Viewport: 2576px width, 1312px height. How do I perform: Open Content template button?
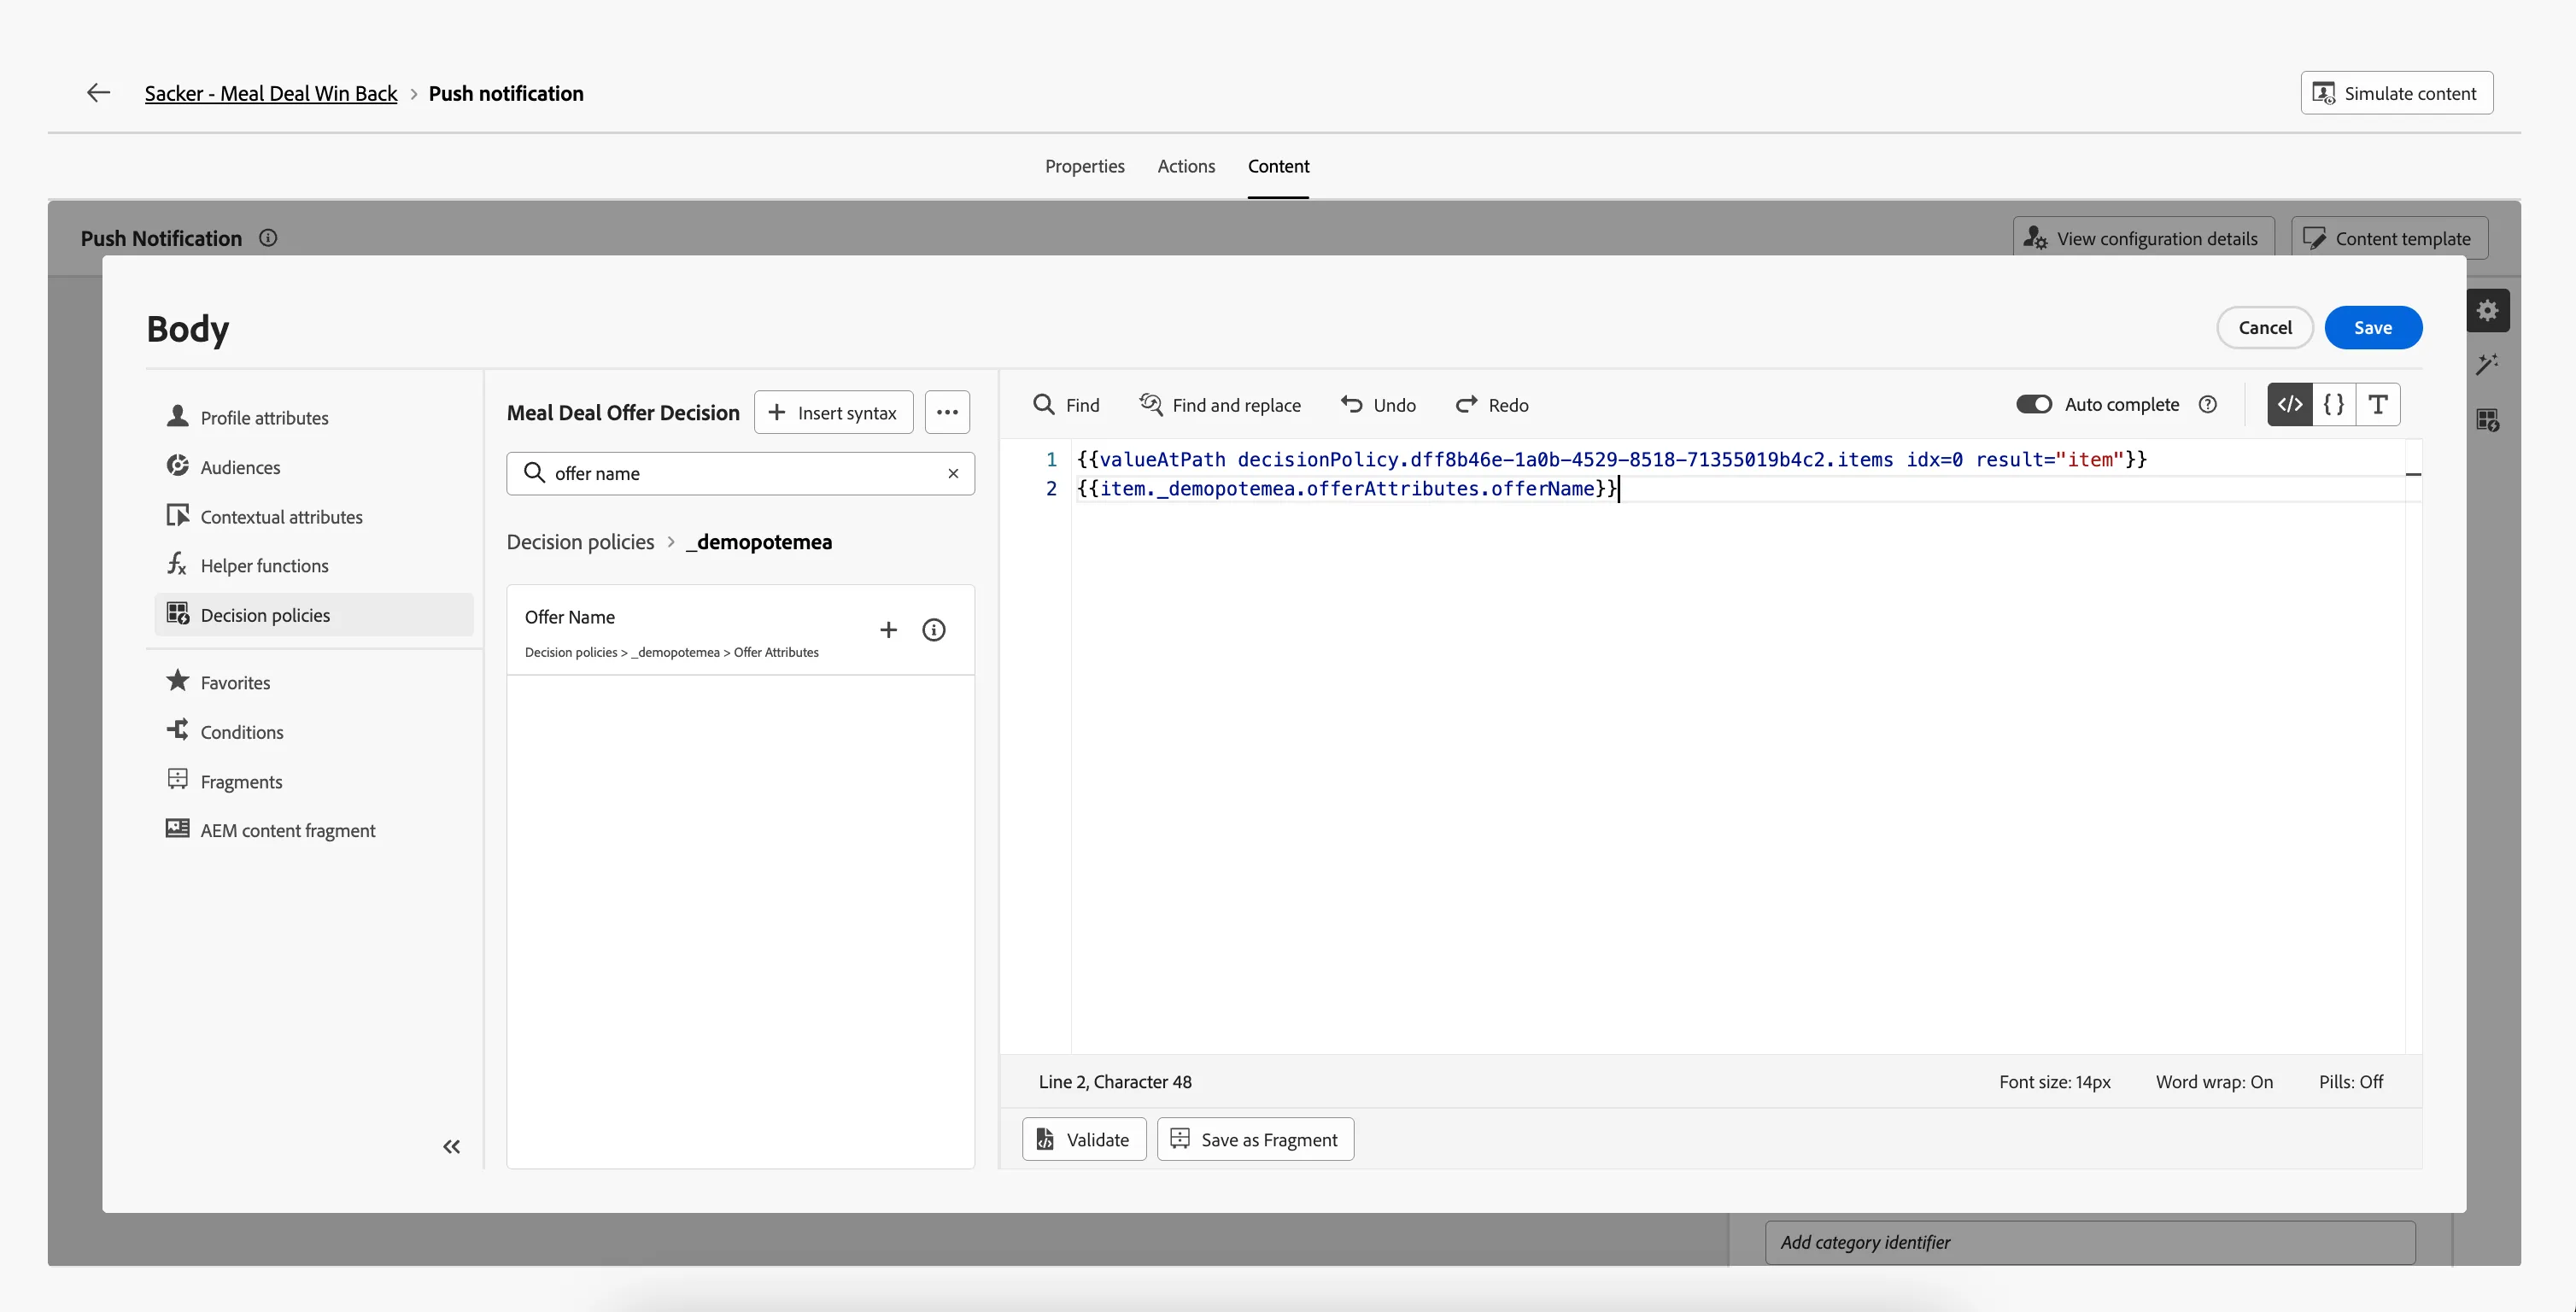pyautogui.click(x=2389, y=238)
